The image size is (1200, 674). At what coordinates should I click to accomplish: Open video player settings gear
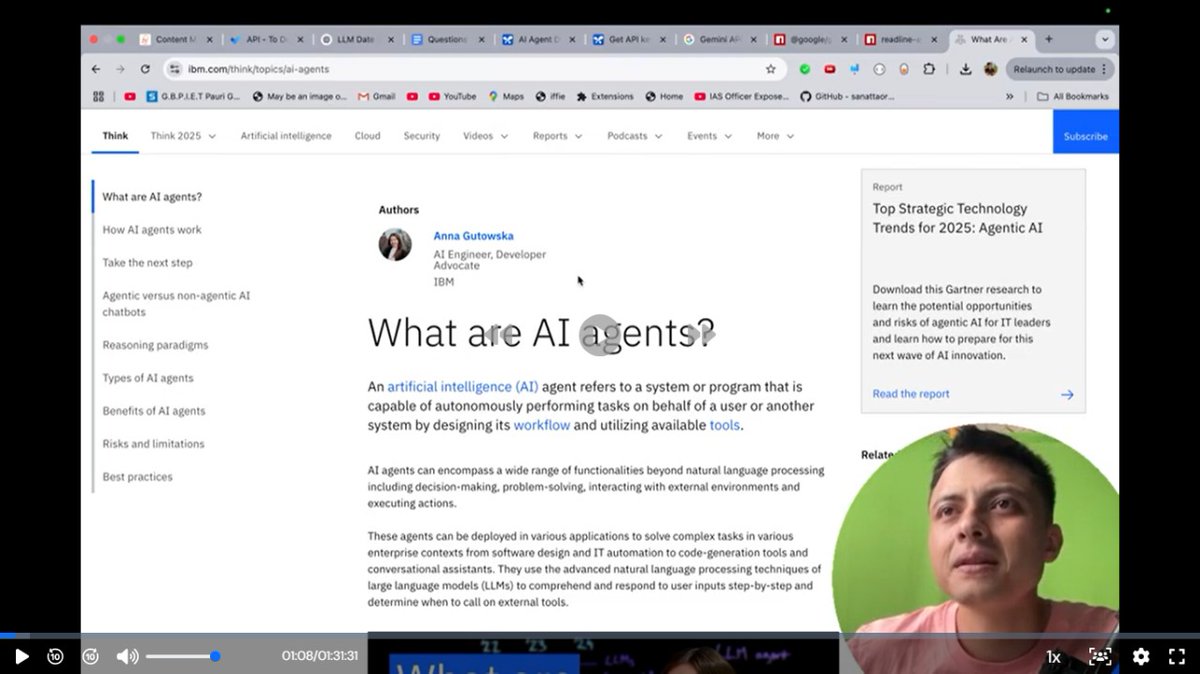coord(1141,657)
